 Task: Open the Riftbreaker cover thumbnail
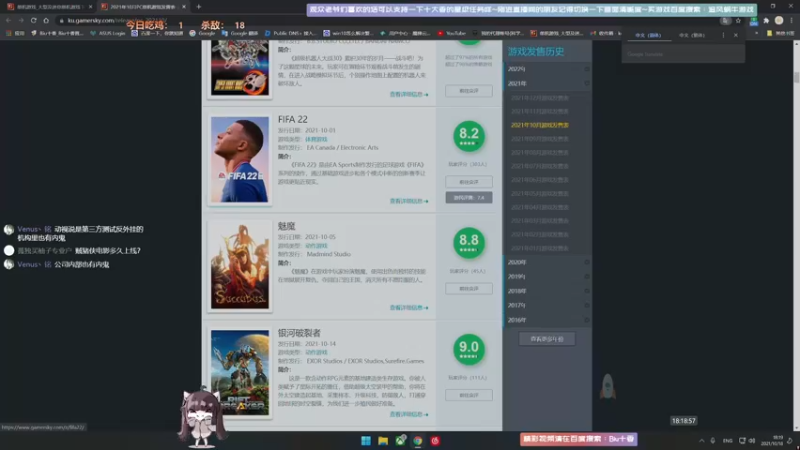pos(240,372)
